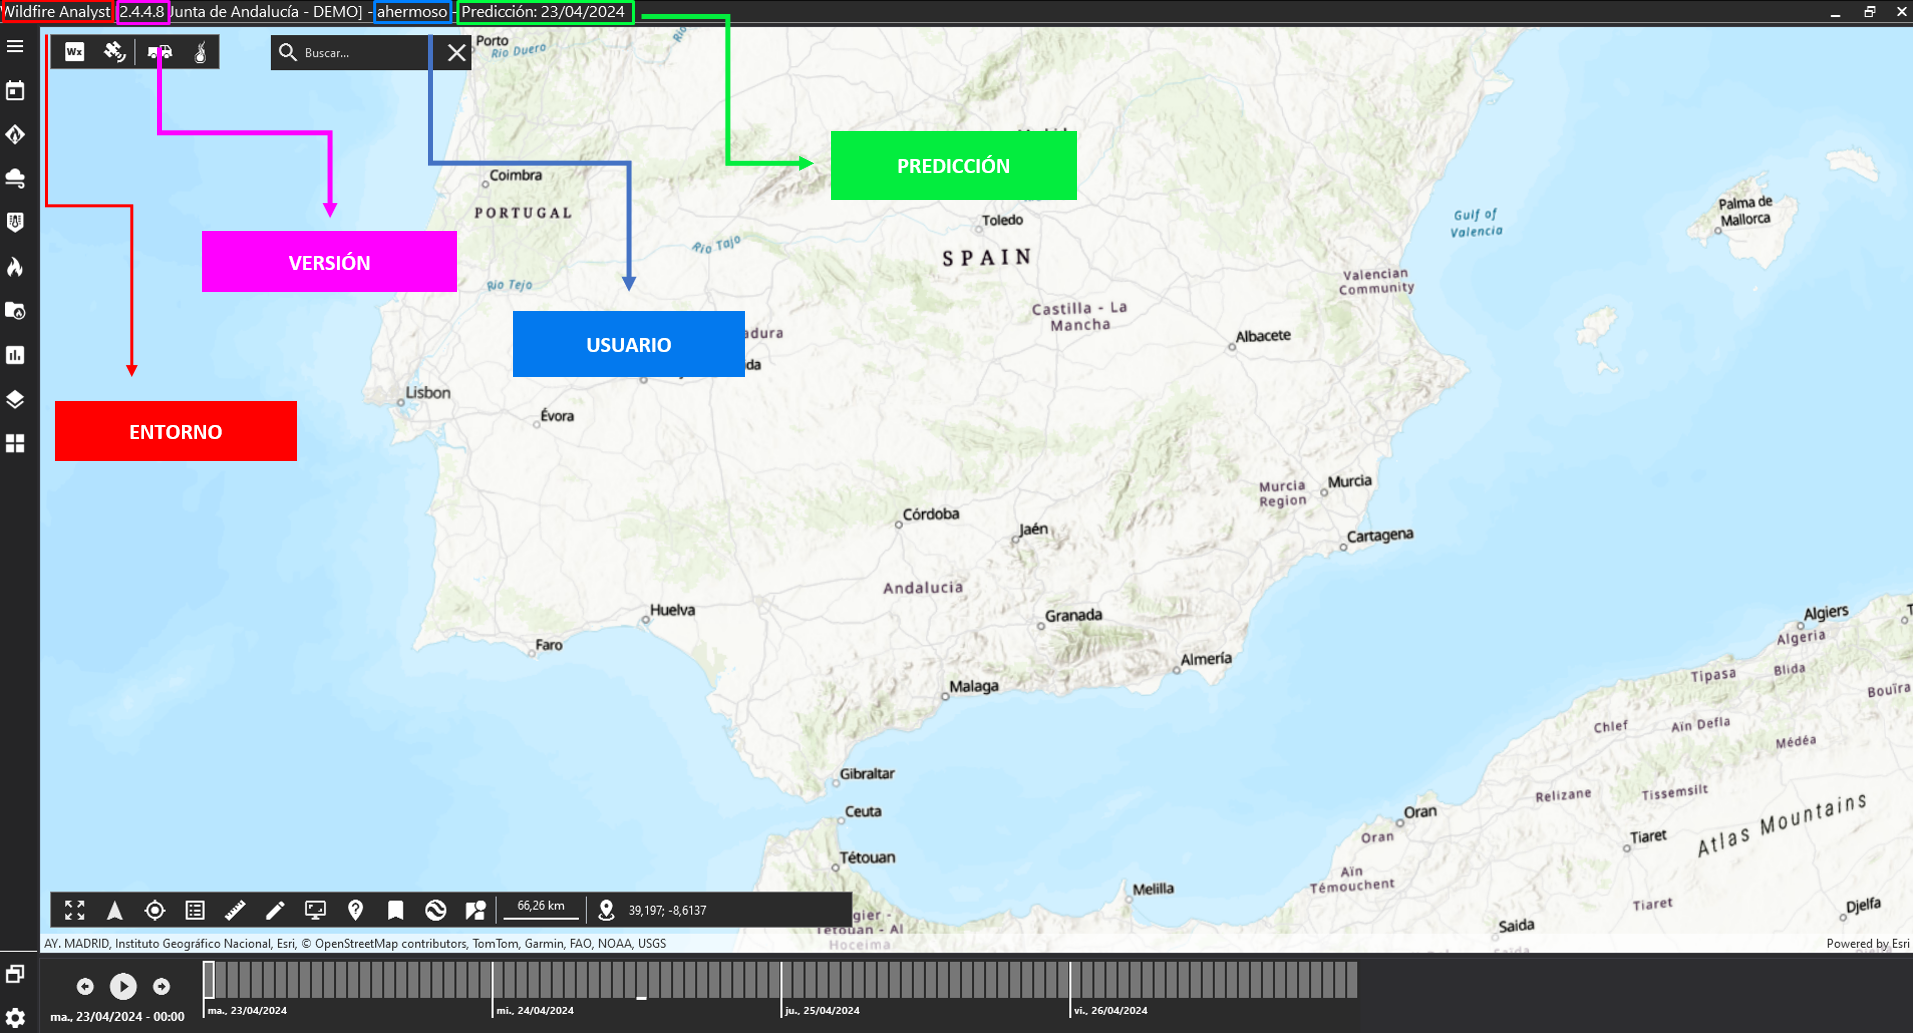Toggle the satellite hotspots layer

115,52
